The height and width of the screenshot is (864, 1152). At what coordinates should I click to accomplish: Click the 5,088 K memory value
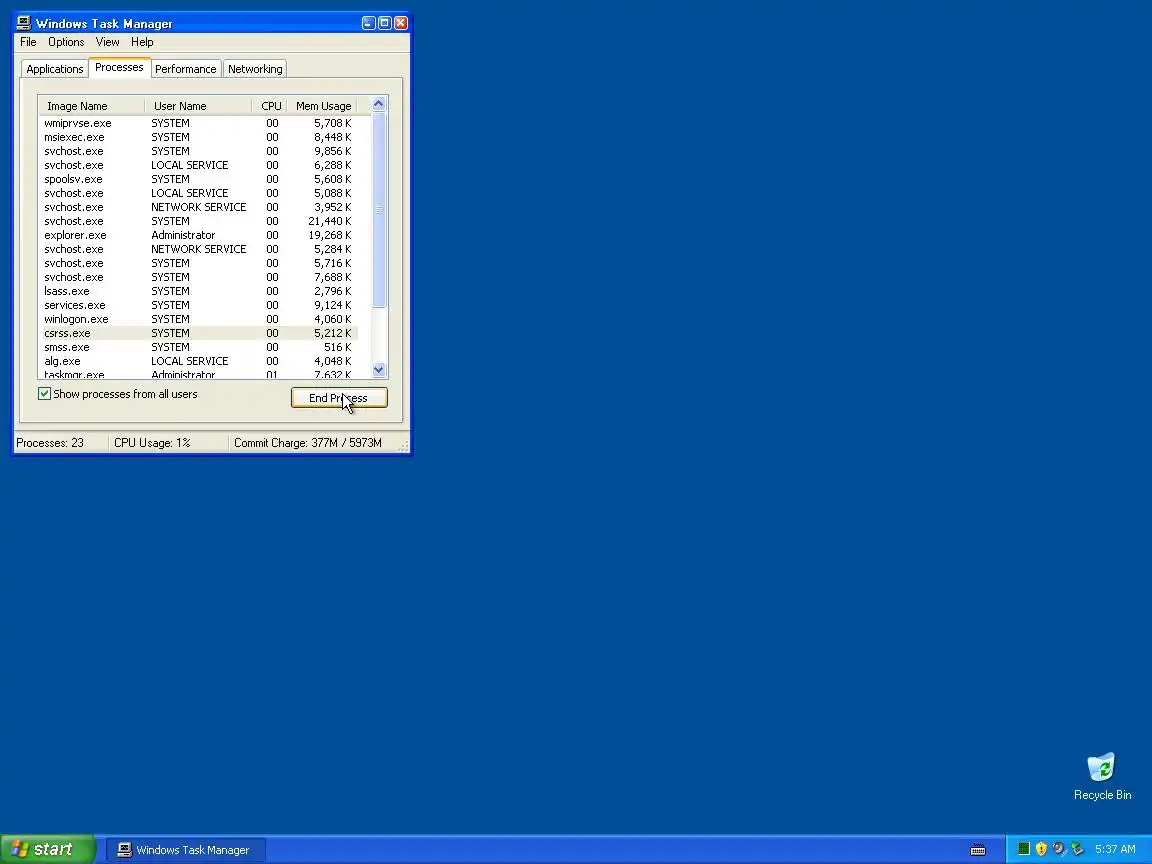(332, 193)
